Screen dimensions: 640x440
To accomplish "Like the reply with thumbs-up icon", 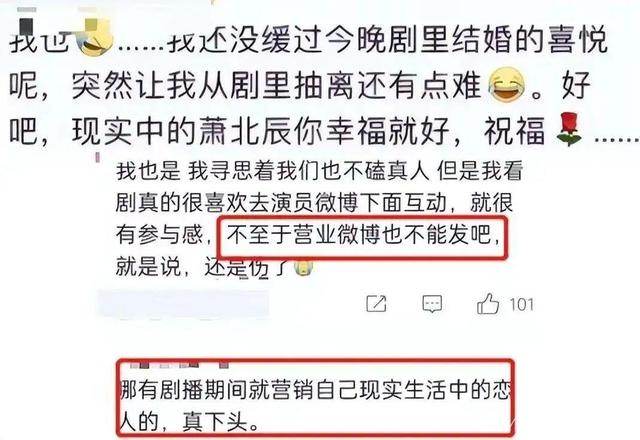I will (x=488, y=303).
